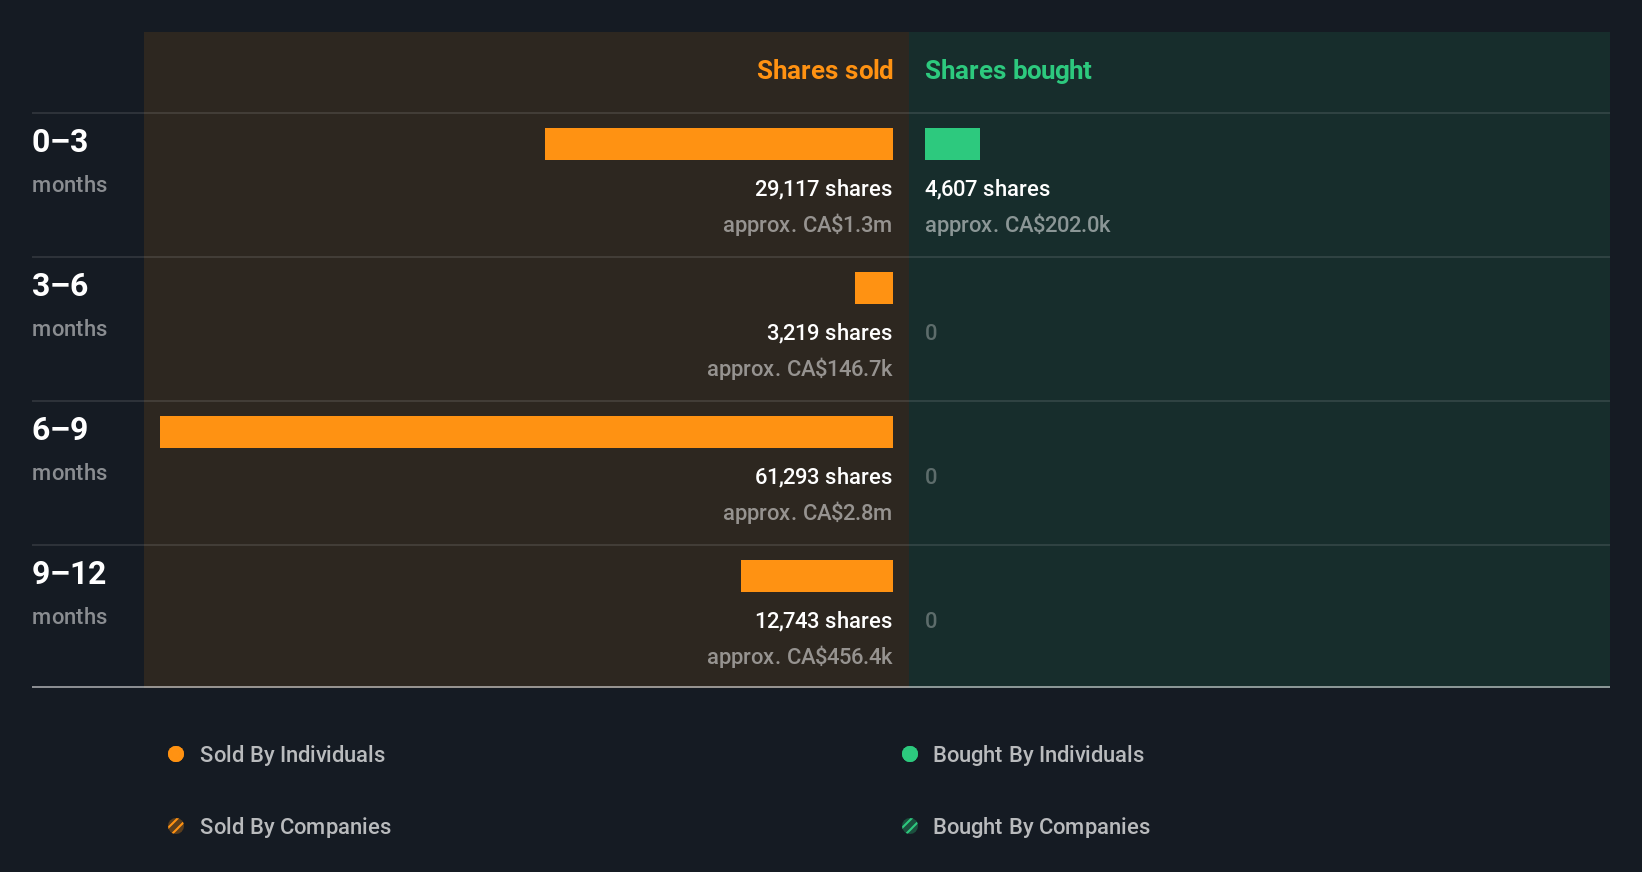The width and height of the screenshot is (1642, 872).
Task: Click the 12,743 shares value
Action: pos(823,620)
